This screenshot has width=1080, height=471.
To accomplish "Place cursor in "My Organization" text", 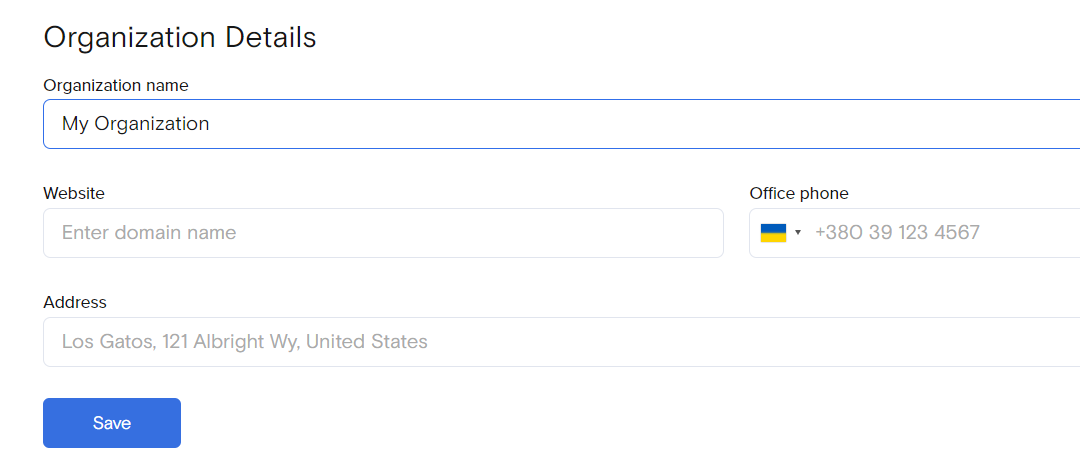I will click(x=136, y=124).
